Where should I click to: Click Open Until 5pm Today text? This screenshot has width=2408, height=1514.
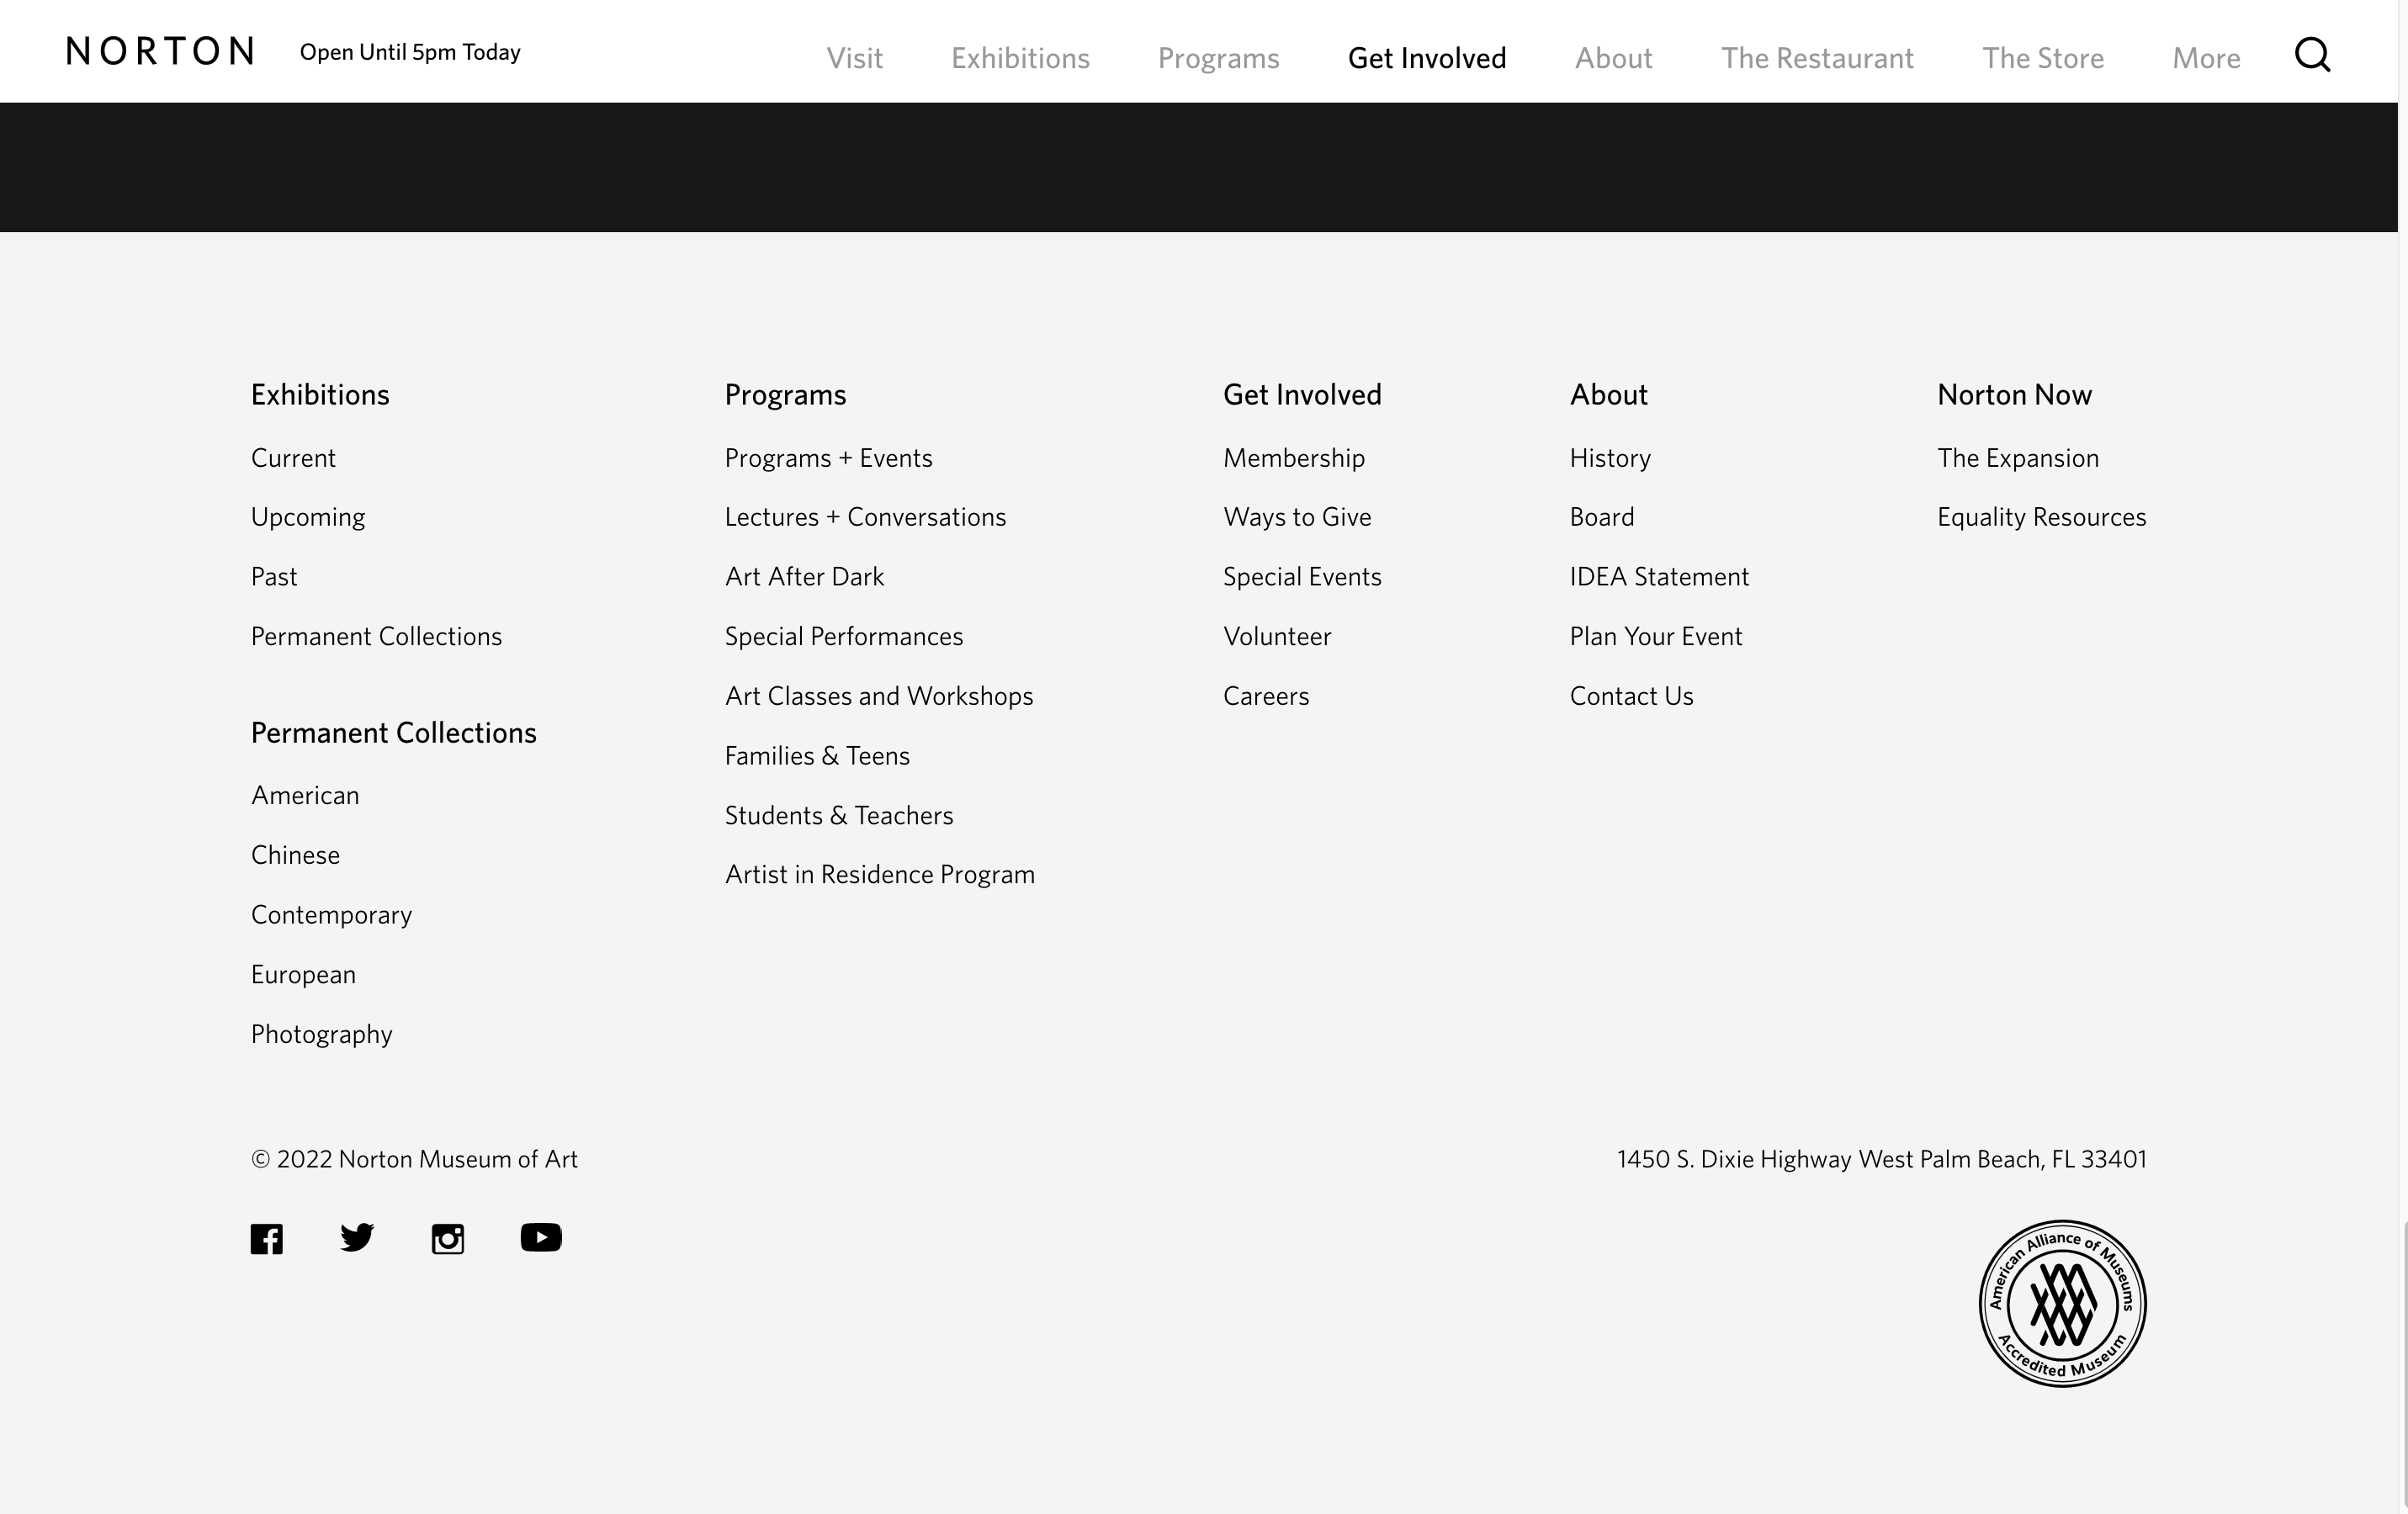(x=410, y=52)
